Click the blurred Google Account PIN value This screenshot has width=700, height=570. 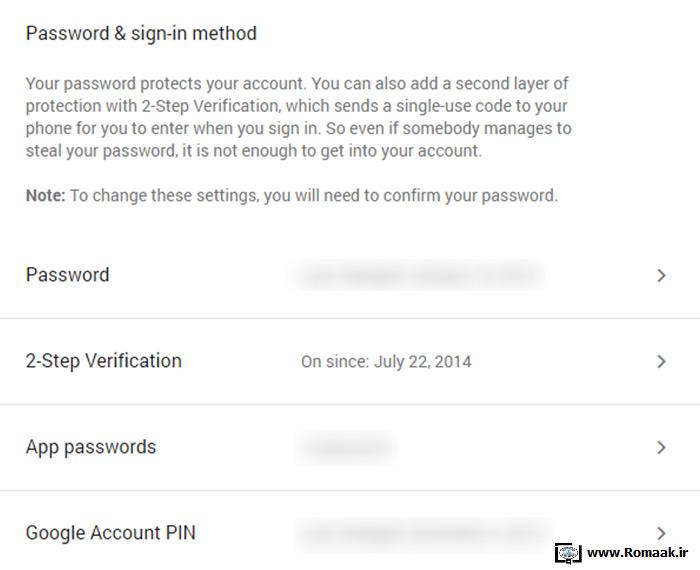pos(424,533)
